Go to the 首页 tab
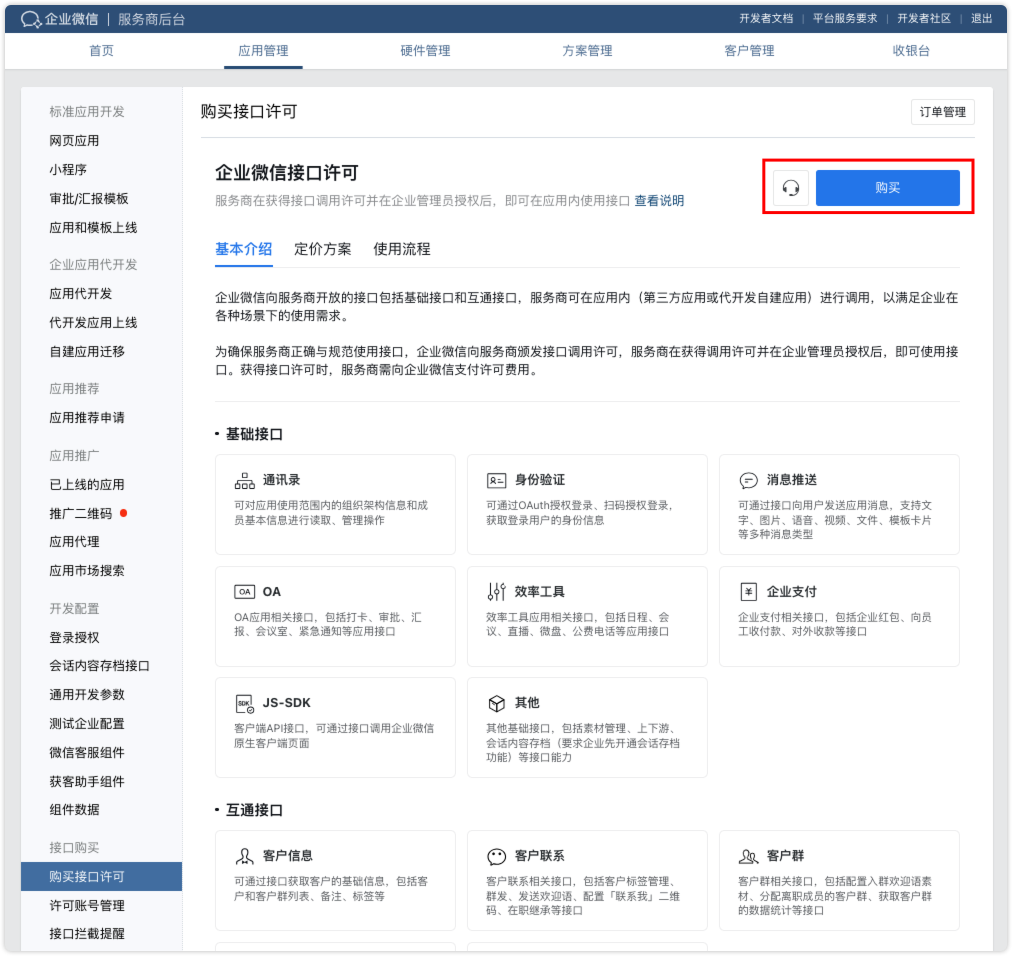Viewport: 1012px width, 956px height. [101, 51]
